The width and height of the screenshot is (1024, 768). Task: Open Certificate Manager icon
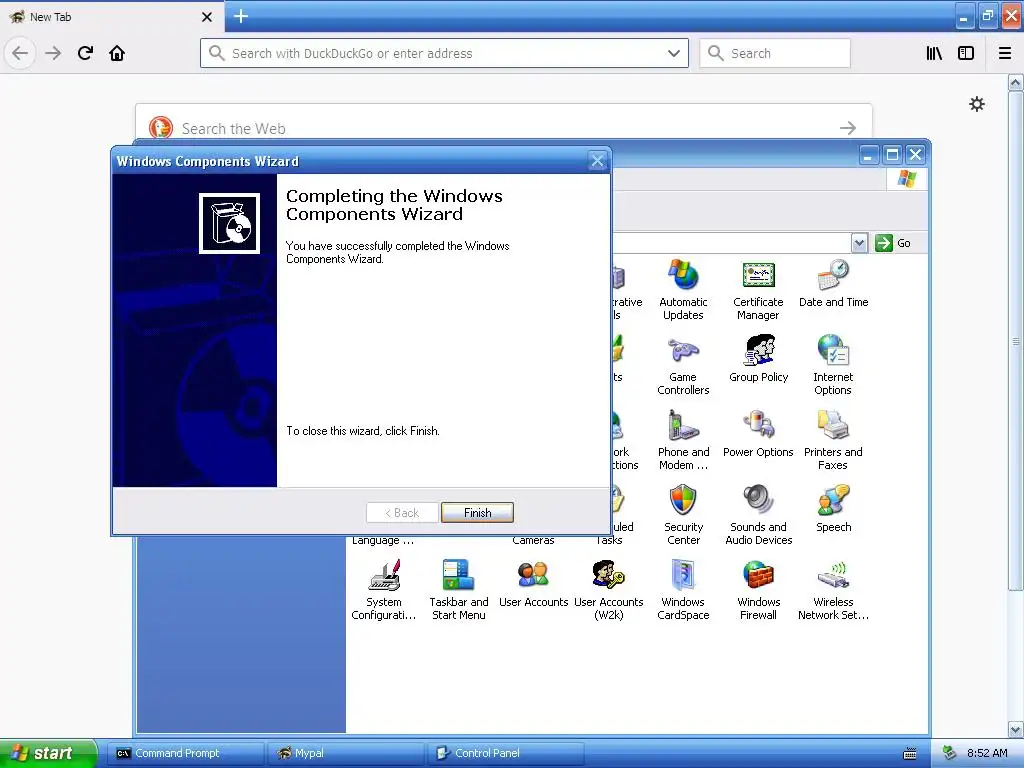tap(758, 290)
